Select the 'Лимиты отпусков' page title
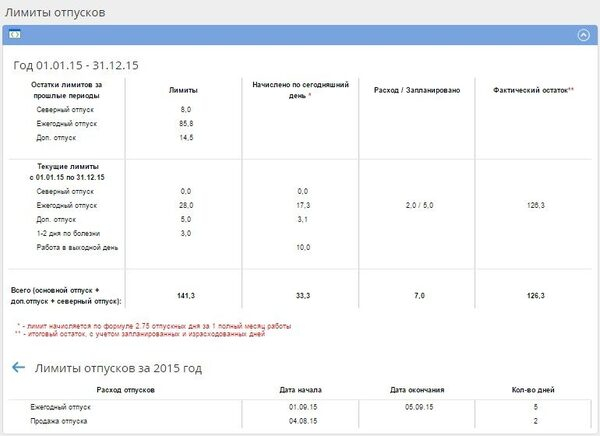The height and width of the screenshot is (436, 600). coord(55,12)
